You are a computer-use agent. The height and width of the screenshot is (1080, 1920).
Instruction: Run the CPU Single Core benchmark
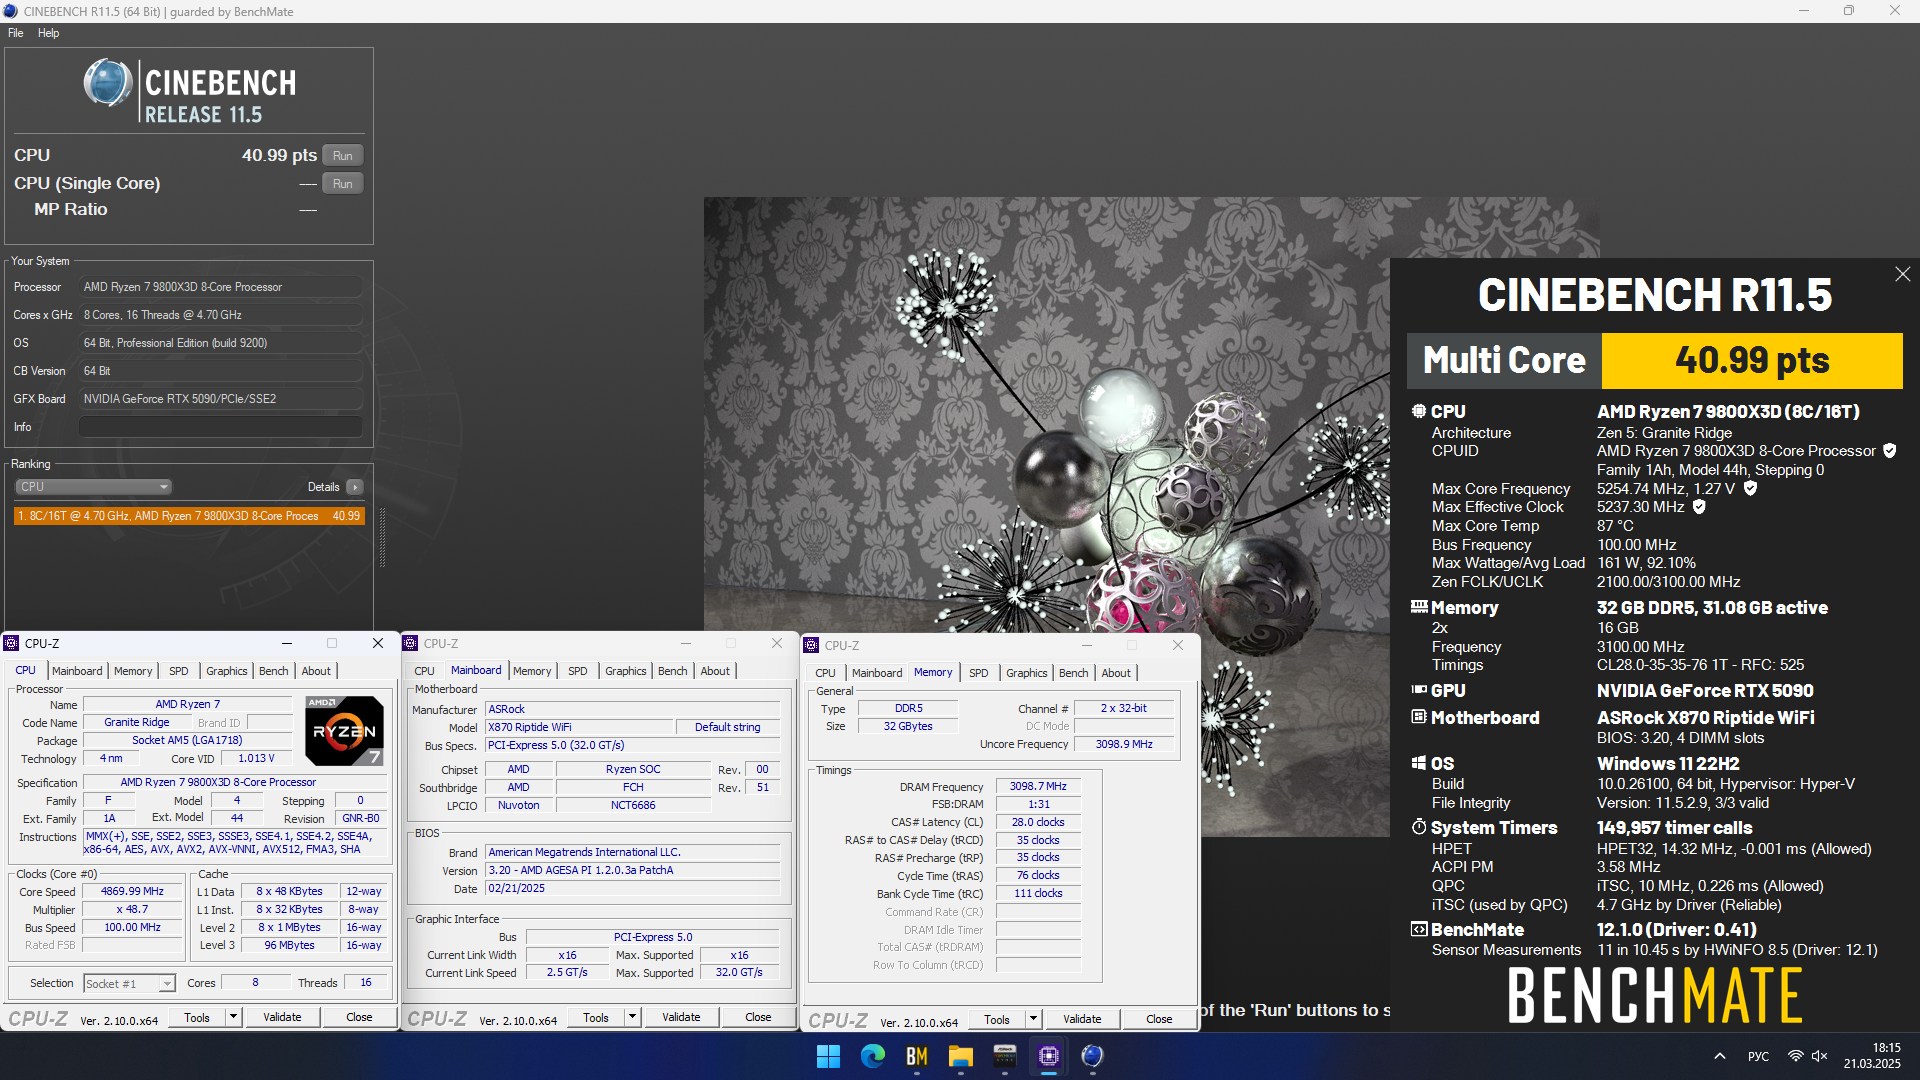click(x=342, y=184)
